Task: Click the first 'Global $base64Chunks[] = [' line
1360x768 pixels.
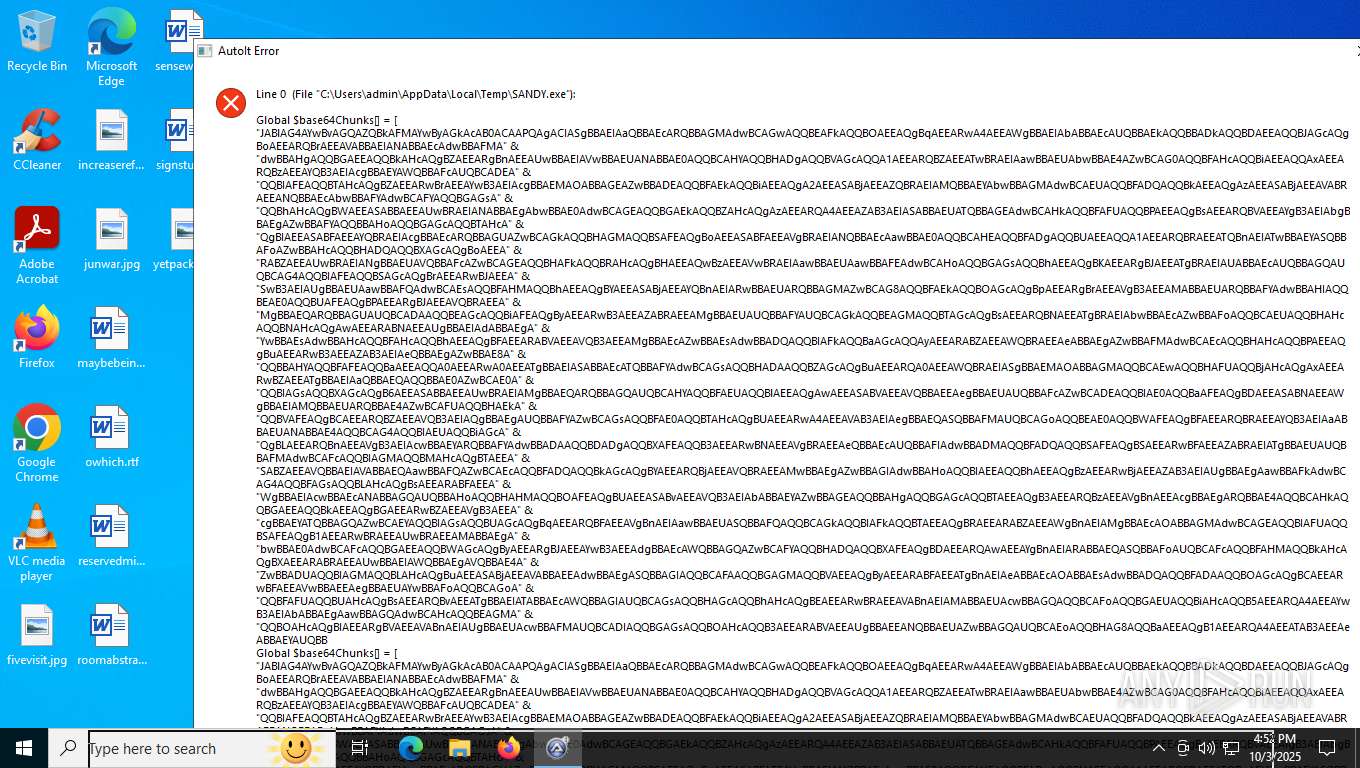Action: 327,119
